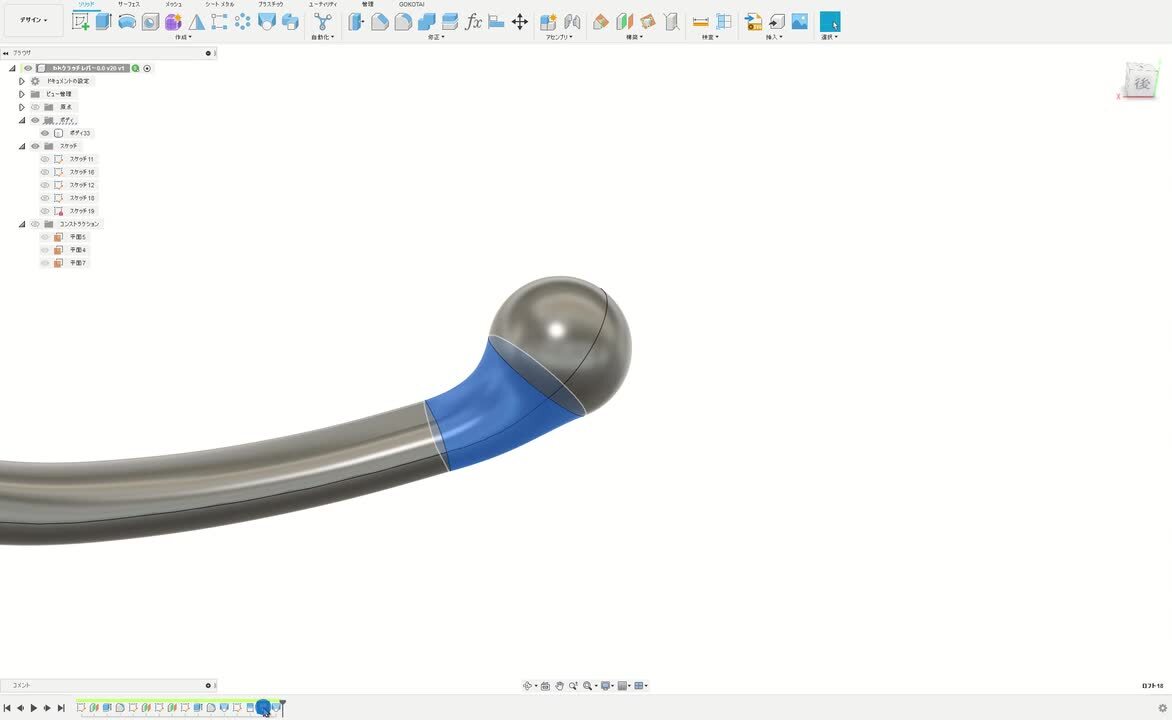
Task: Select the Extrude tool
Action: click(x=103, y=22)
